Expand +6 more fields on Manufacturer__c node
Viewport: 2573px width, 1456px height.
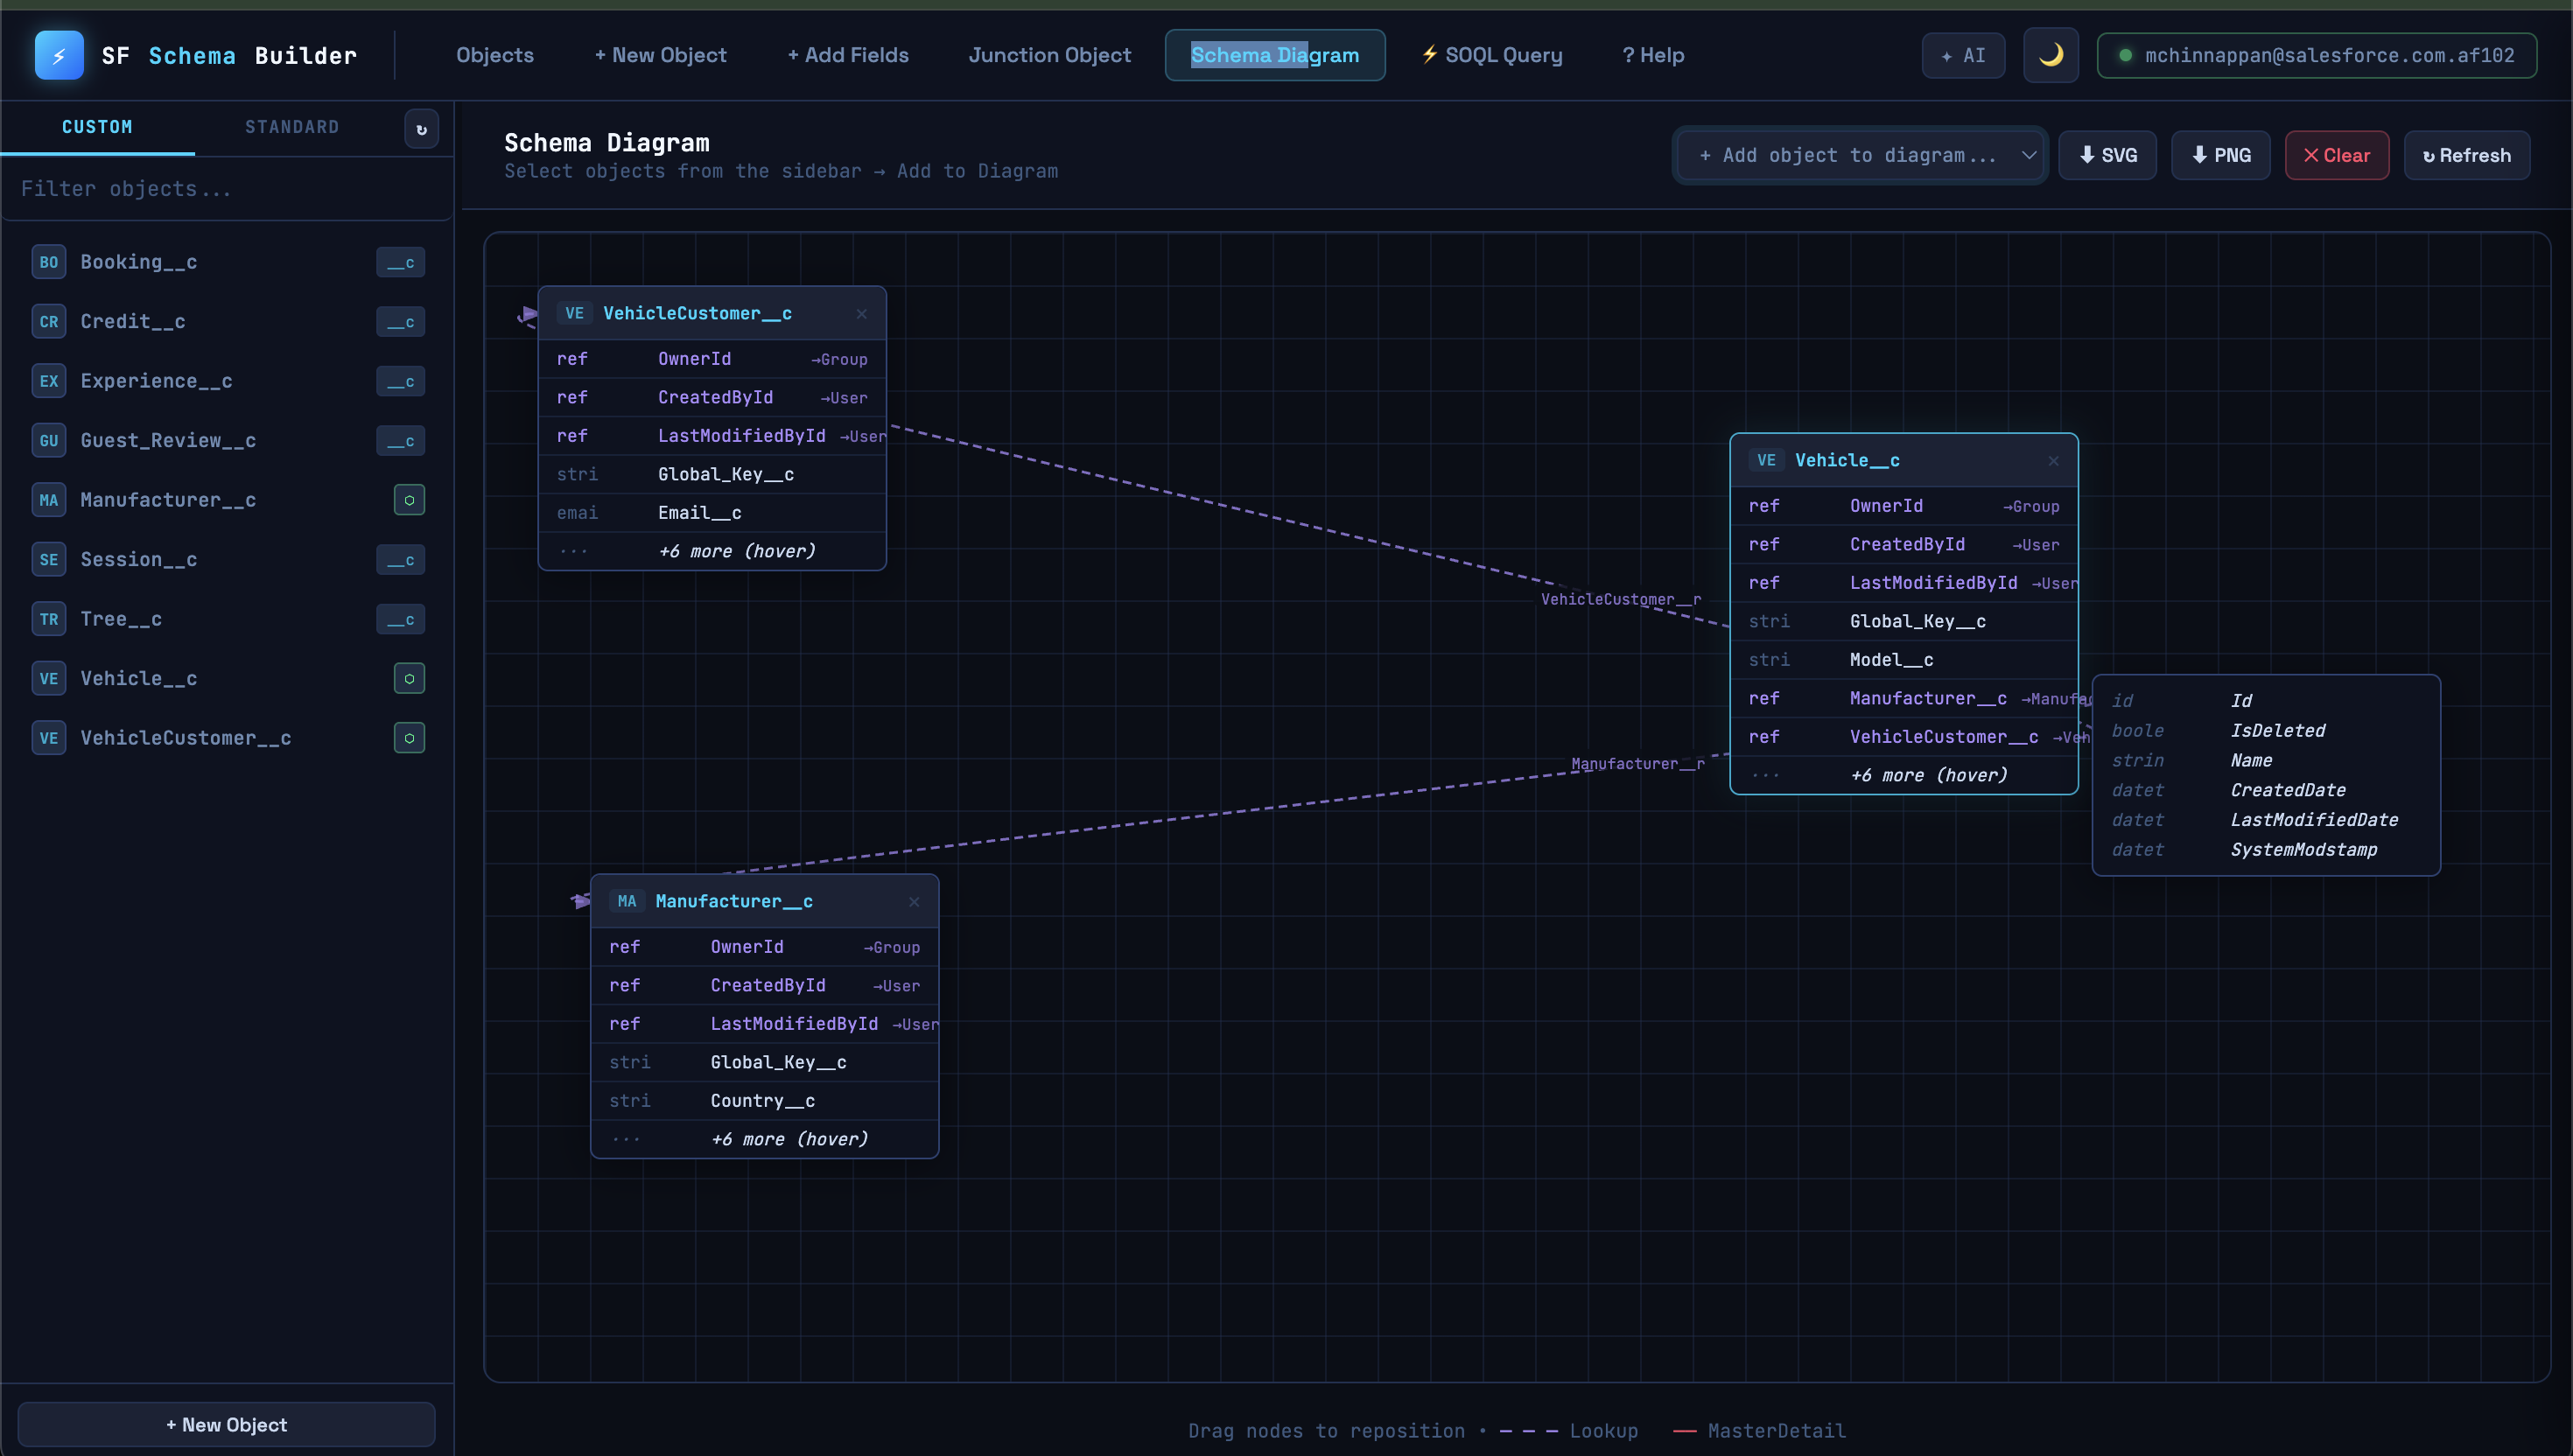[765, 1139]
